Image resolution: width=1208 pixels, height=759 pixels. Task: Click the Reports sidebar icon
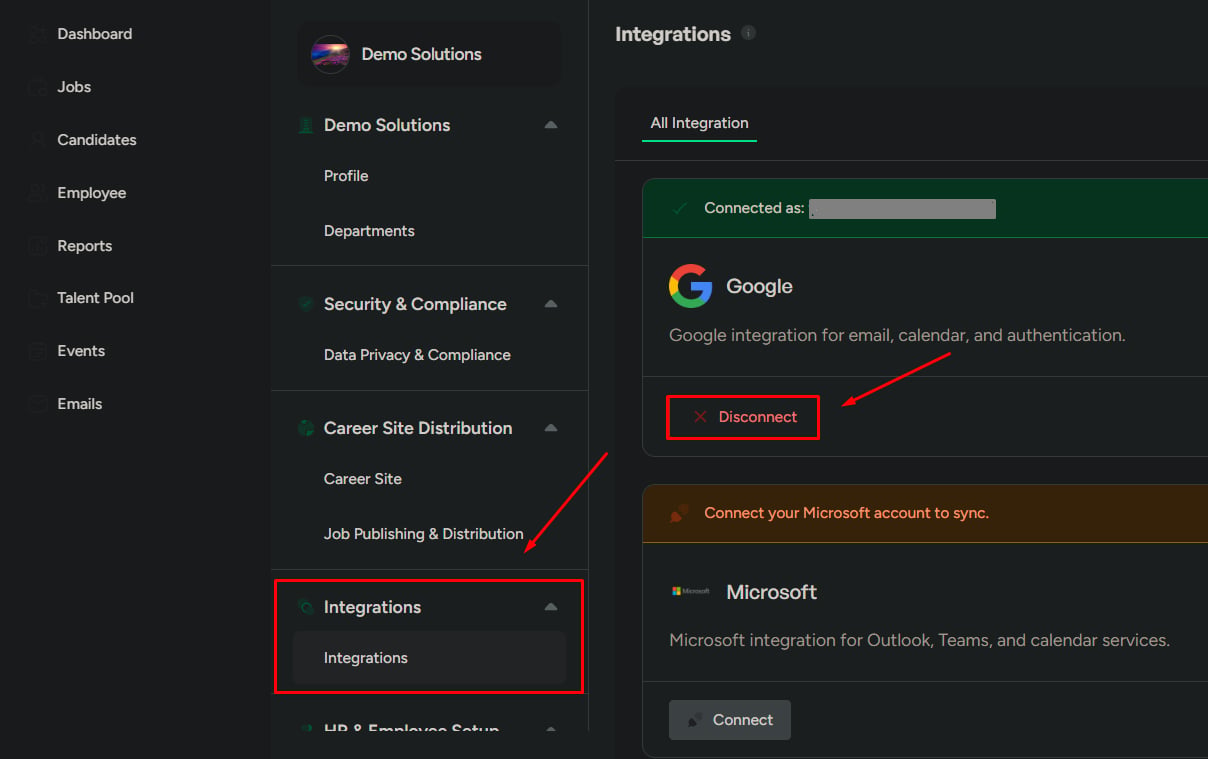pos(37,246)
